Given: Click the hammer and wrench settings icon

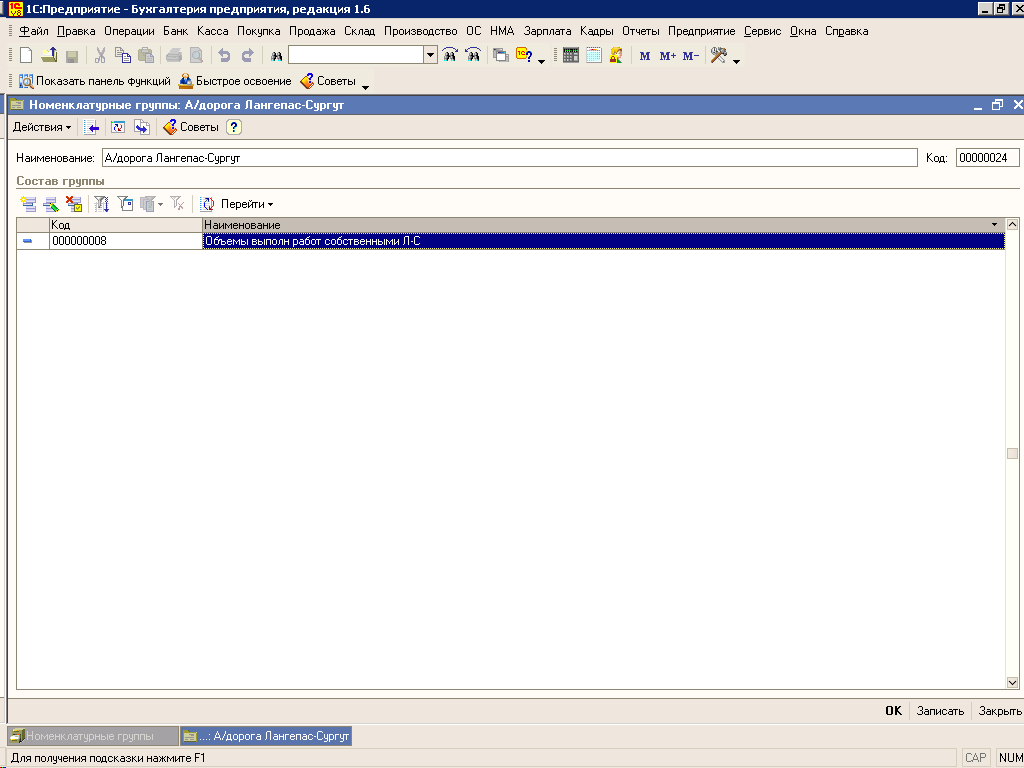Looking at the screenshot, I should [719, 56].
